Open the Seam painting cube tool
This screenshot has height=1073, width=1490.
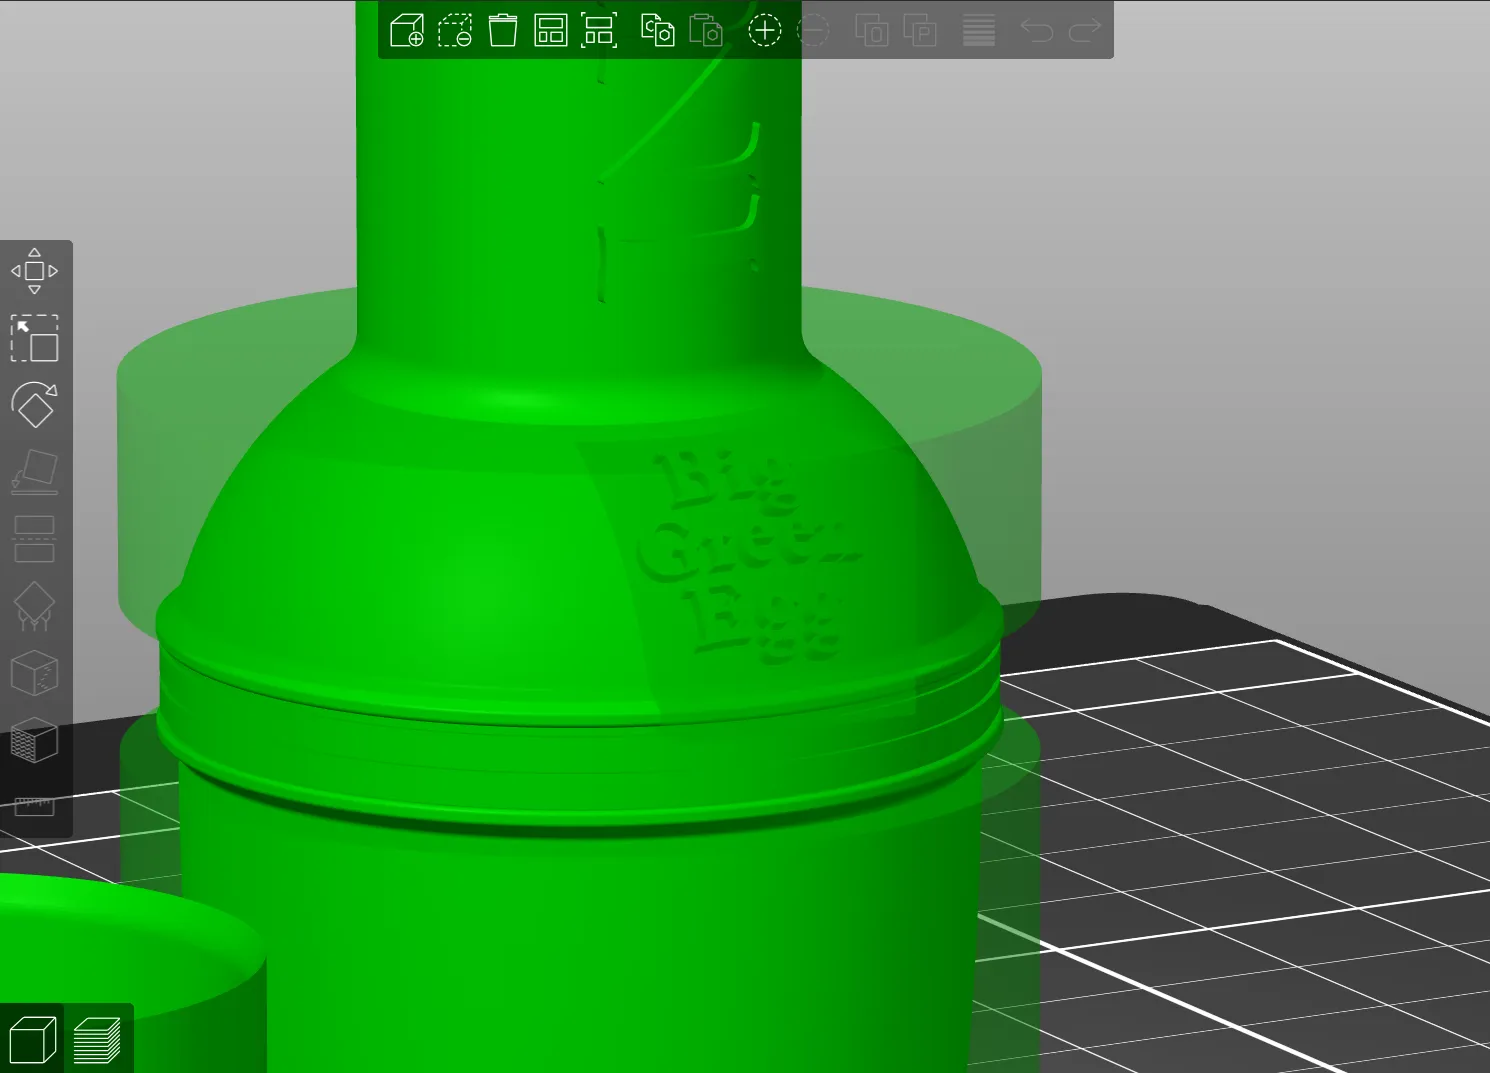(x=34, y=673)
